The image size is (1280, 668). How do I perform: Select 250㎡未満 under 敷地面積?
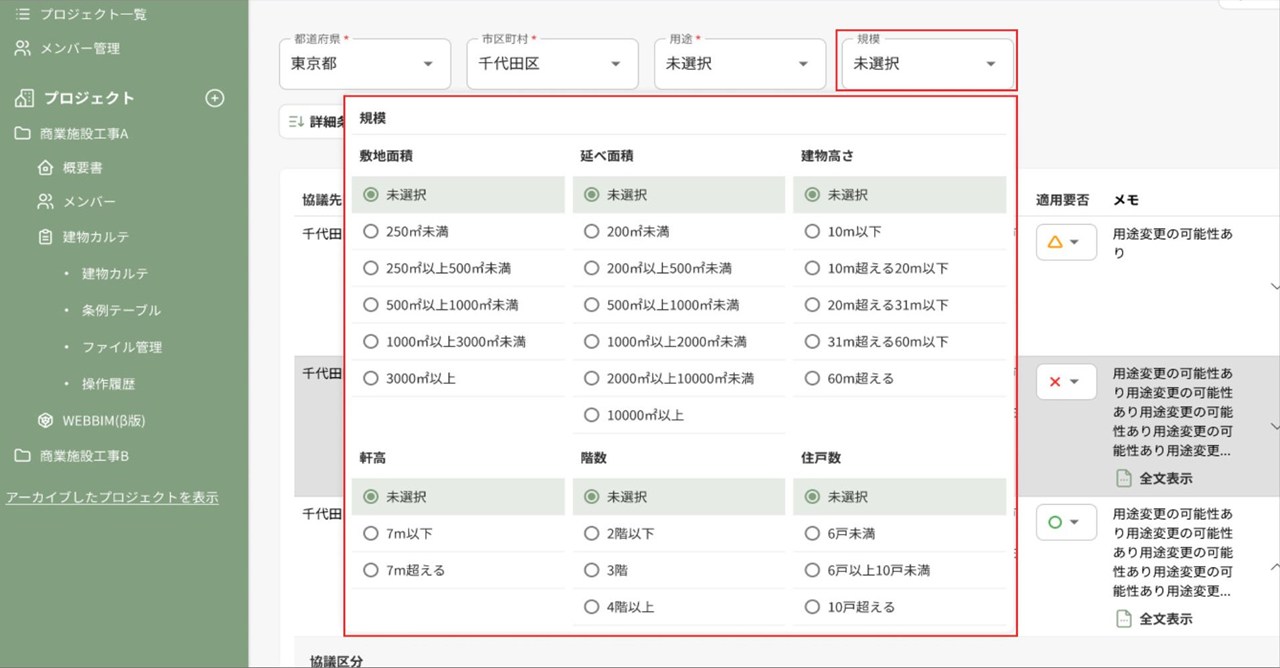(x=371, y=232)
